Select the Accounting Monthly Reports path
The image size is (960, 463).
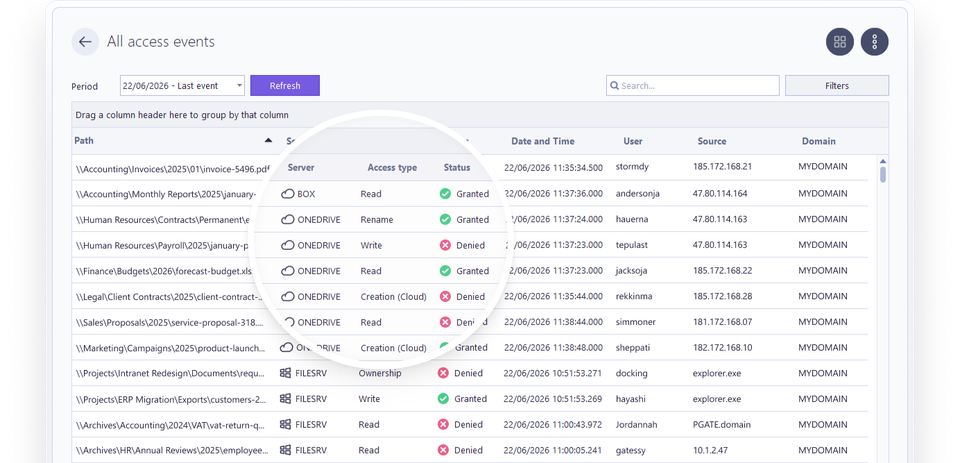166,194
